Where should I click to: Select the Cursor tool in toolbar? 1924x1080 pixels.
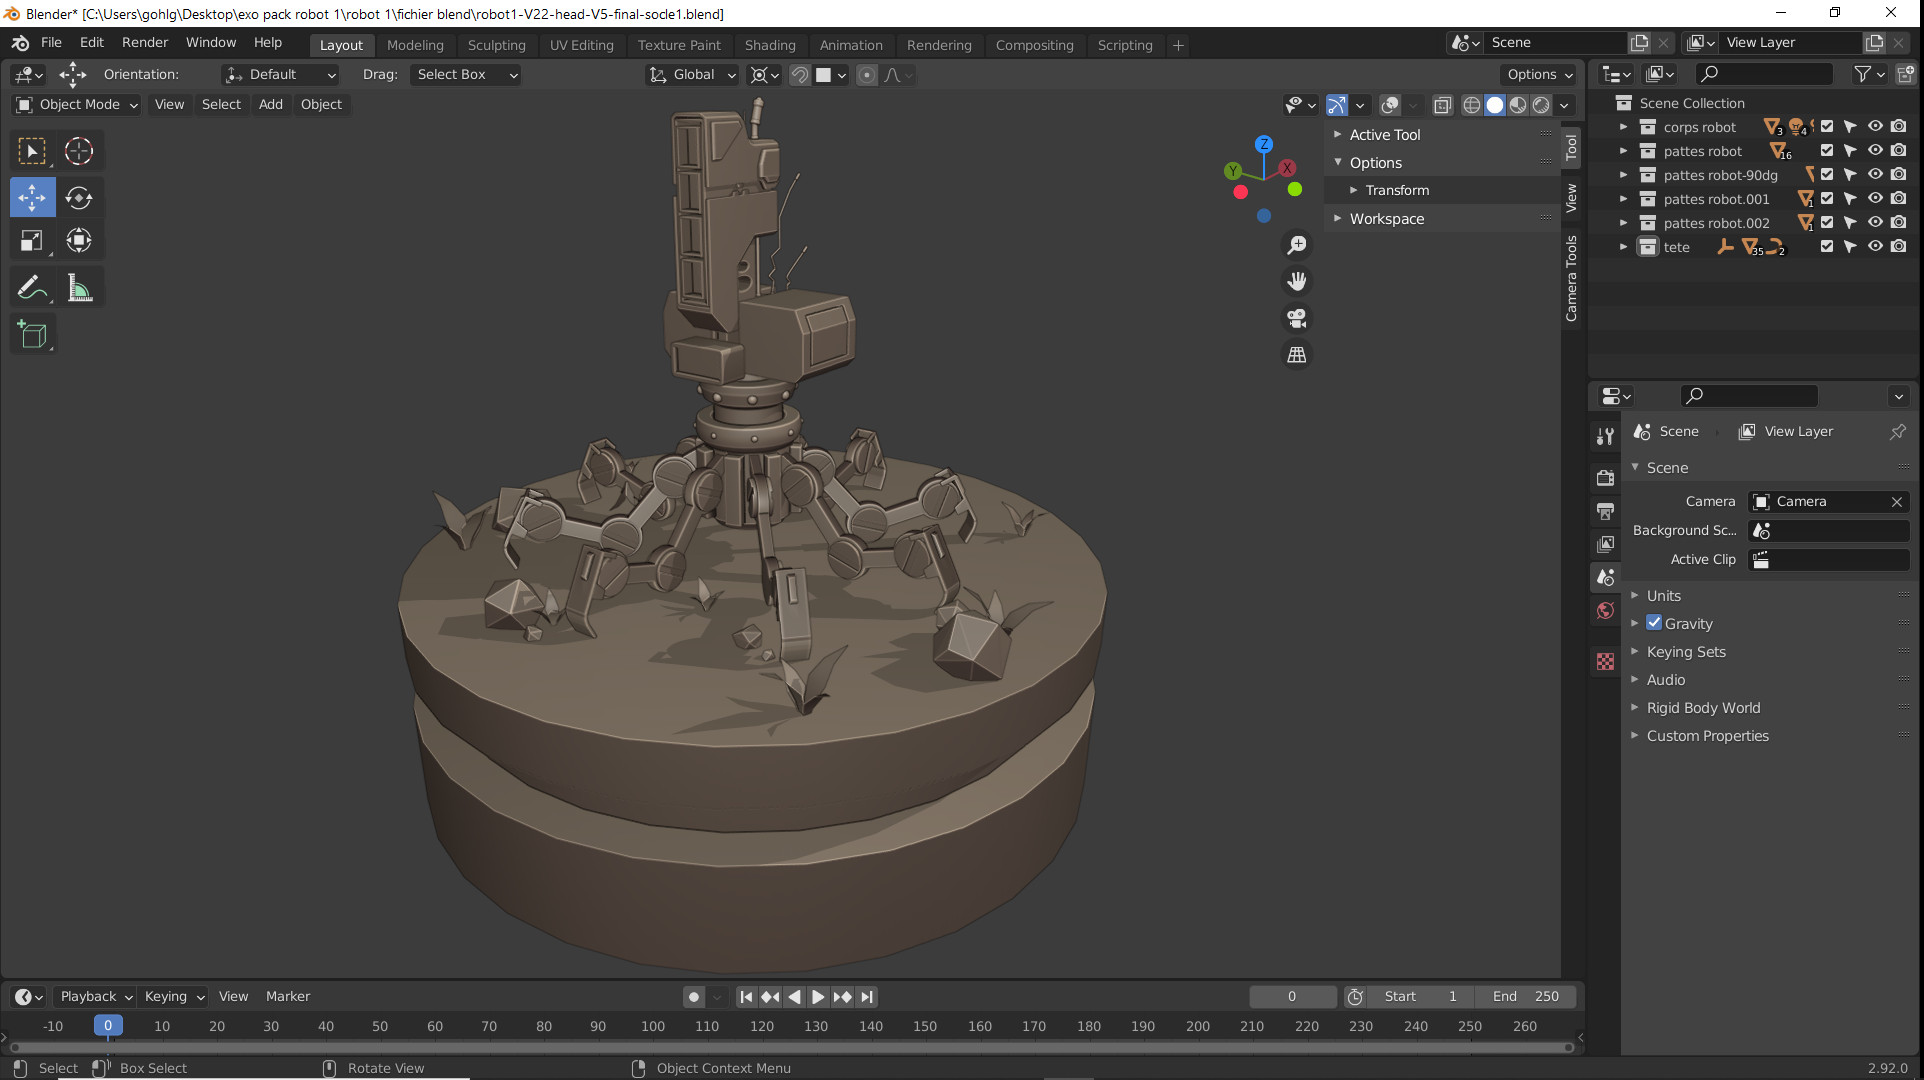tap(79, 151)
